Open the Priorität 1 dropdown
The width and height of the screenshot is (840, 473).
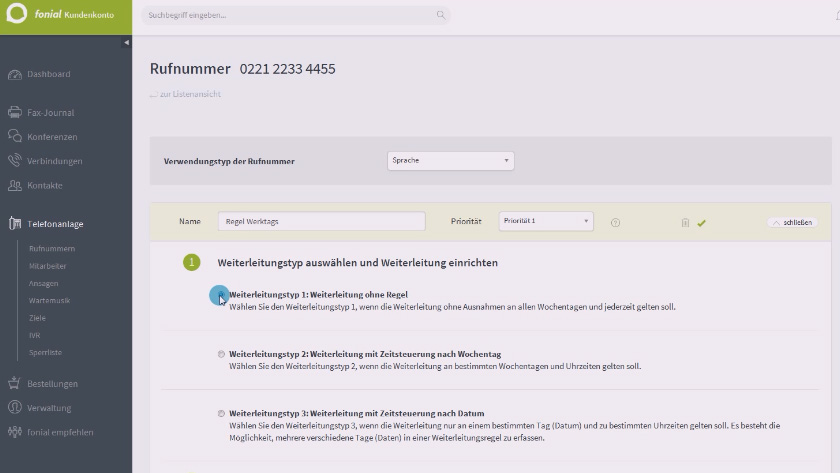[x=546, y=221]
